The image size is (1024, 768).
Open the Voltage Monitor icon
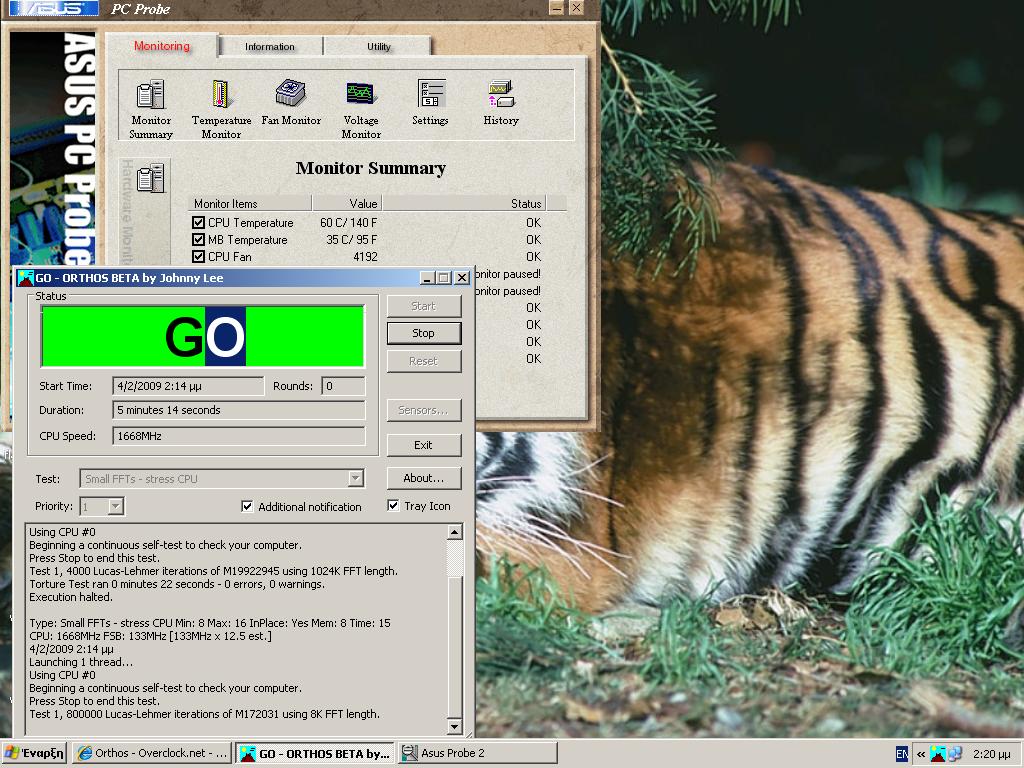click(x=360, y=109)
